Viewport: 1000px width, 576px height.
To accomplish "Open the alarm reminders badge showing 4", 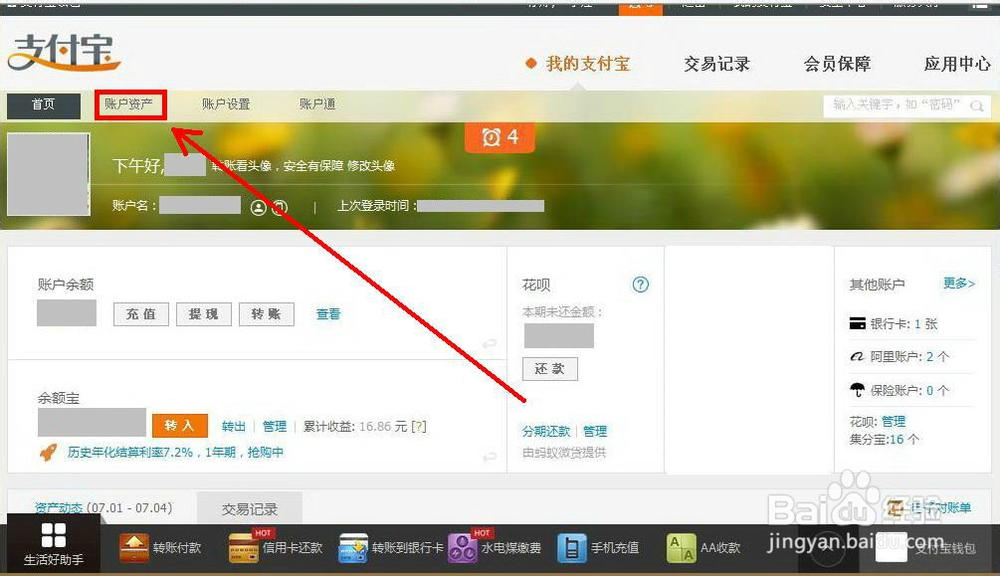I will [x=499, y=137].
